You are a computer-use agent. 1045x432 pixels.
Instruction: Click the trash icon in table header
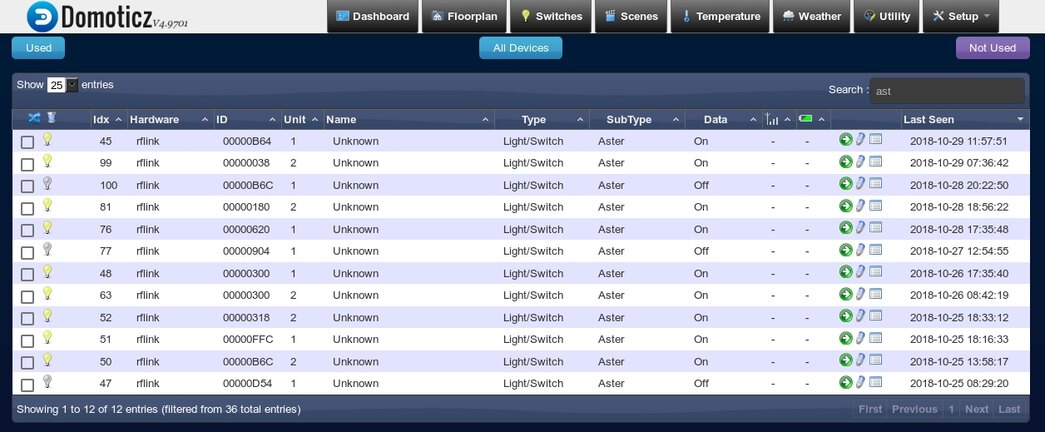[51, 118]
